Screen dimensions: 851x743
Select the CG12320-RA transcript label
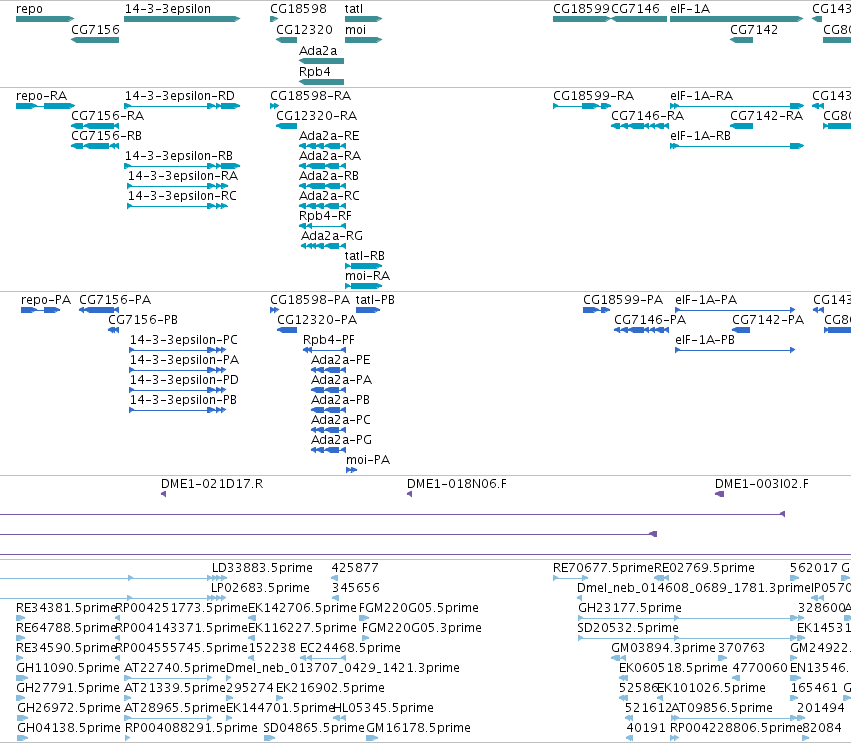pos(316,116)
